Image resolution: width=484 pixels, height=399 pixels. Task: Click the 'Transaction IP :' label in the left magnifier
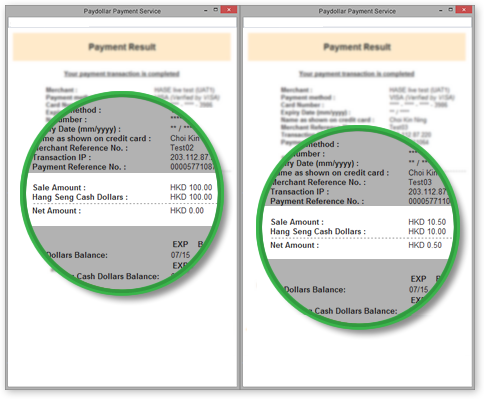click(x=62, y=157)
